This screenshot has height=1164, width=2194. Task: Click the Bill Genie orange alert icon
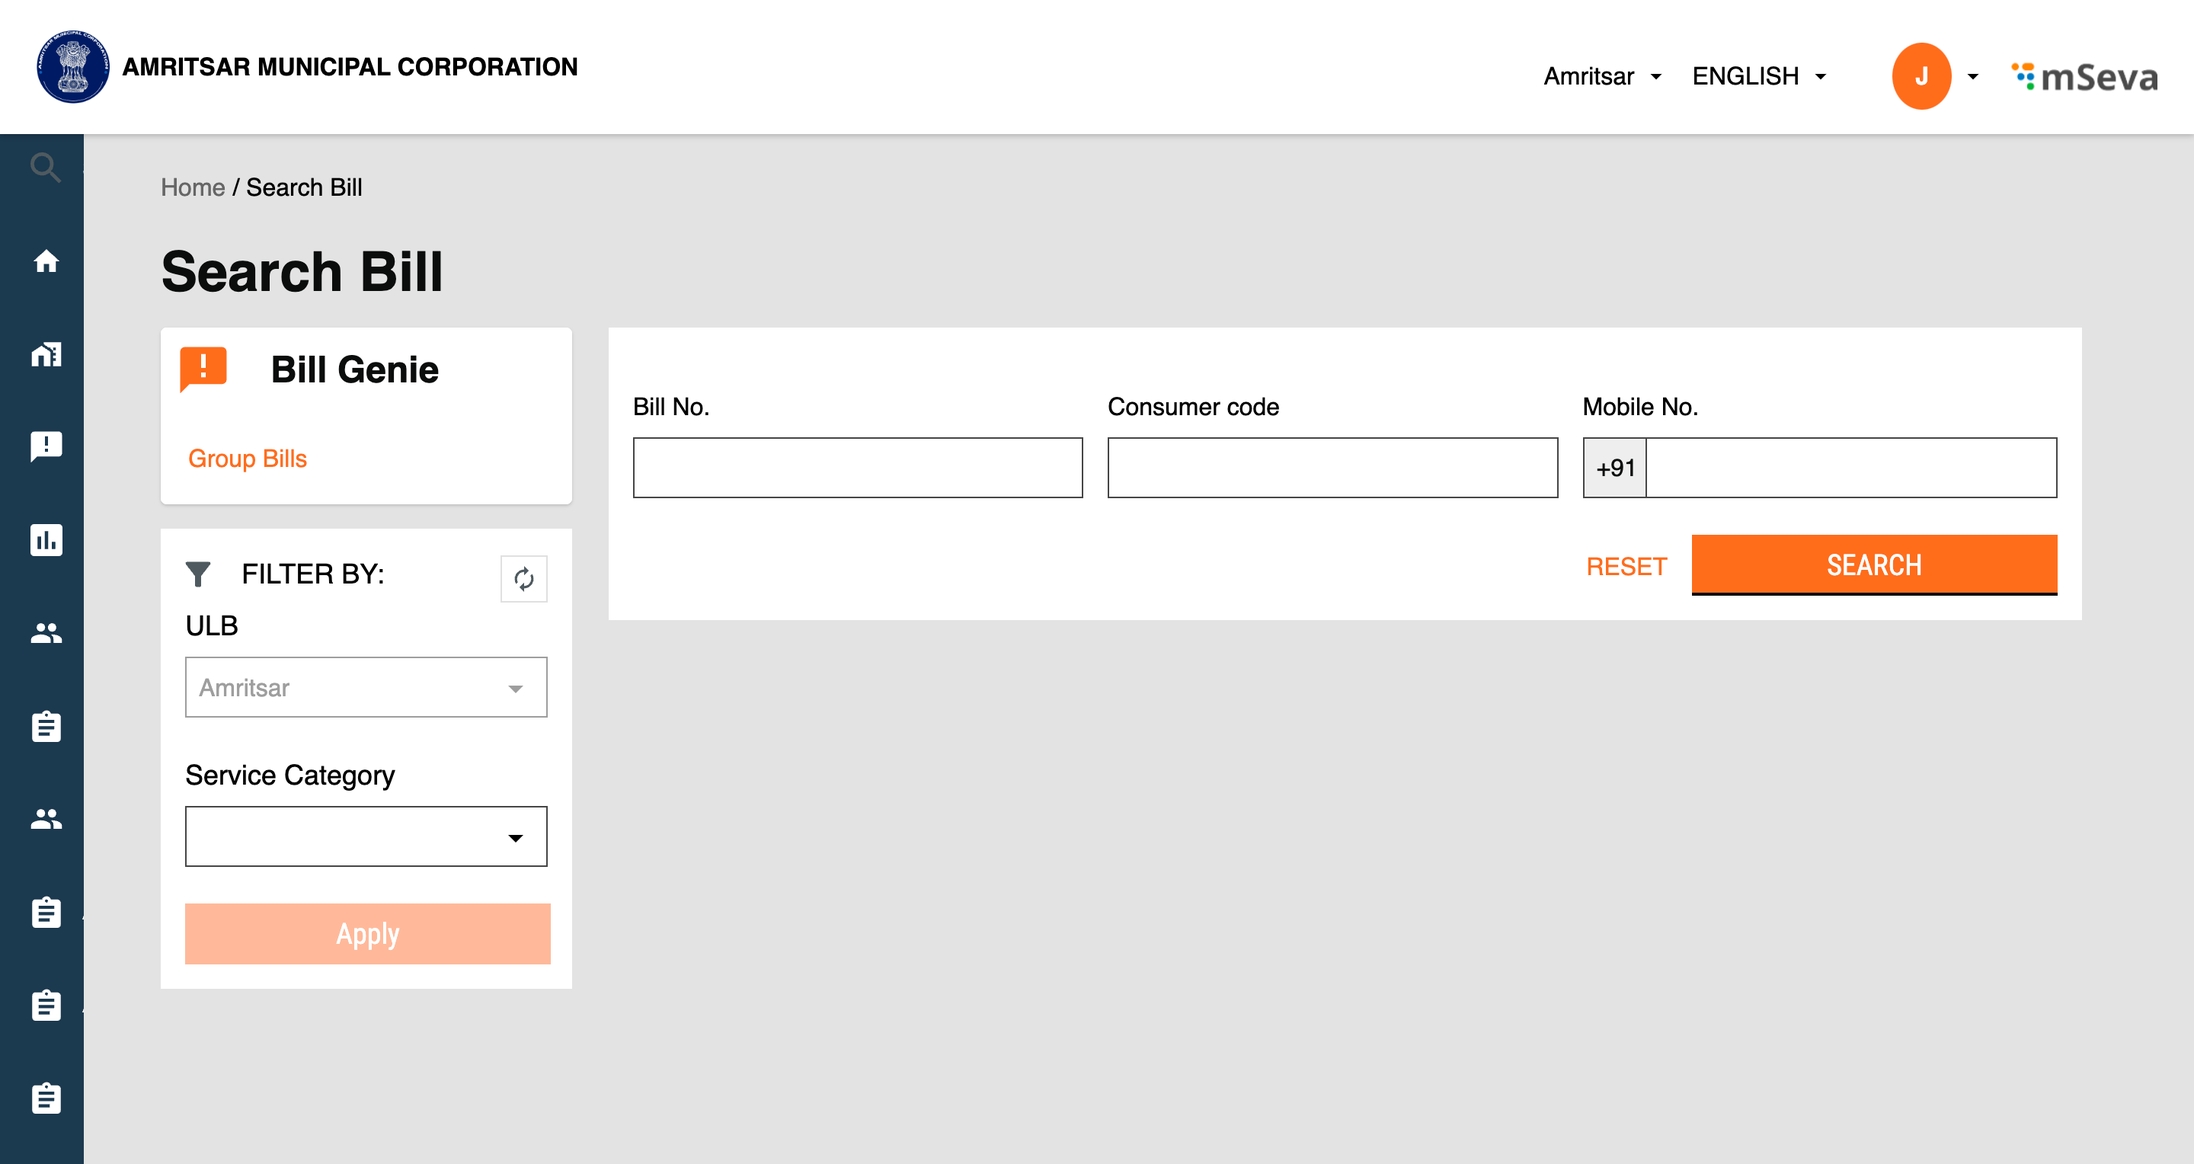pyautogui.click(x=203, y=369)
